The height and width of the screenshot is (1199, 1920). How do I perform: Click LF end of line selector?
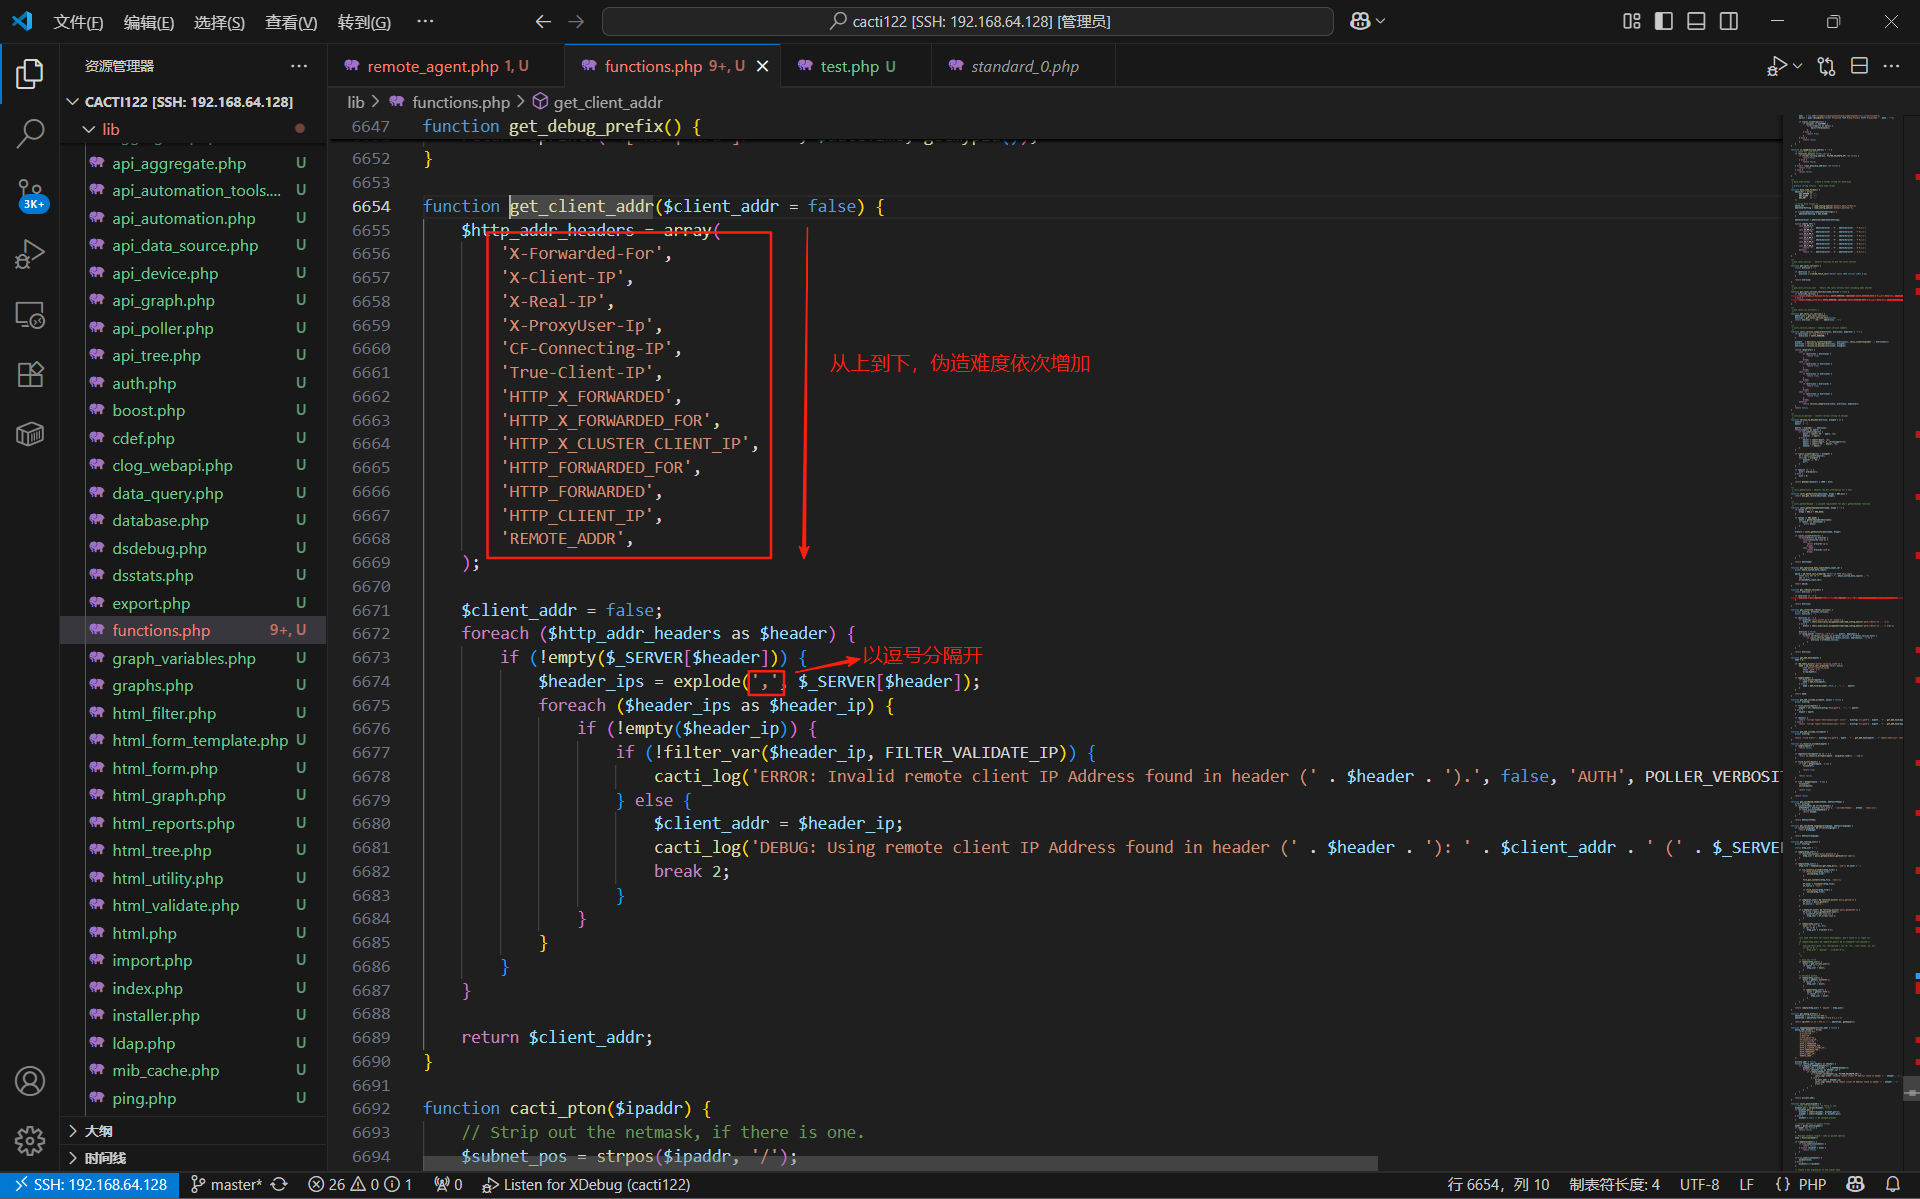(x=1746, y=1185)
